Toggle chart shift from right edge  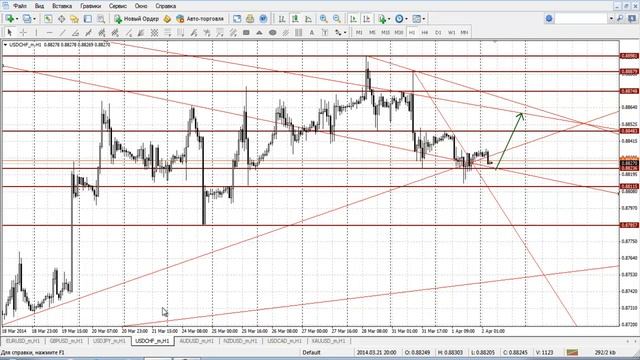click(x=367, y=19)
